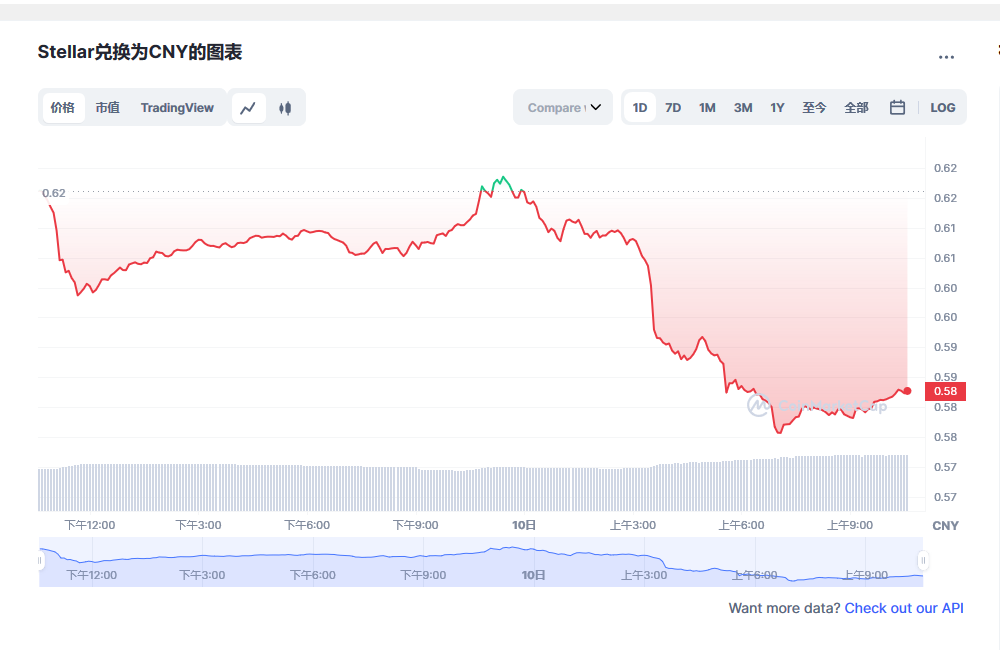Click the 0.62 opening price label at left
This screenshot has width=1000, height=650.
point(54,193)
